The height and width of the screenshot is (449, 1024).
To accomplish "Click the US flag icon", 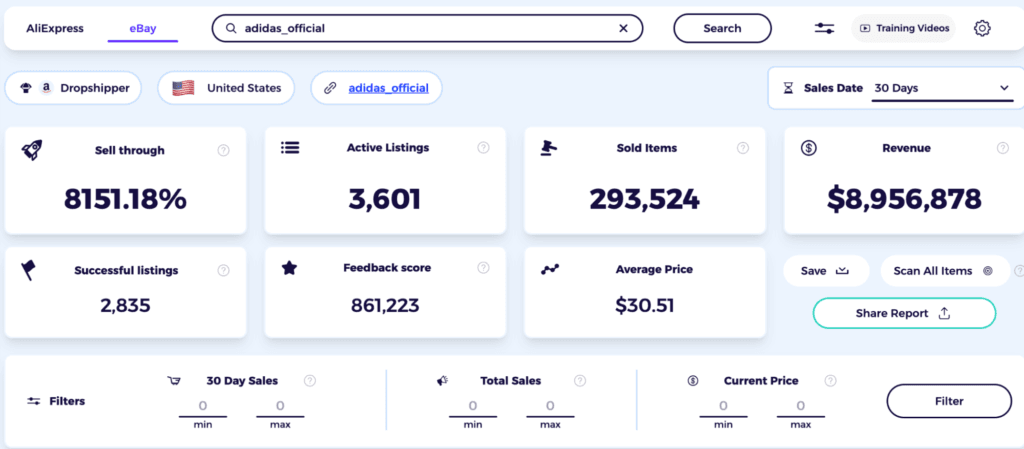I will (x=184, y=88).
